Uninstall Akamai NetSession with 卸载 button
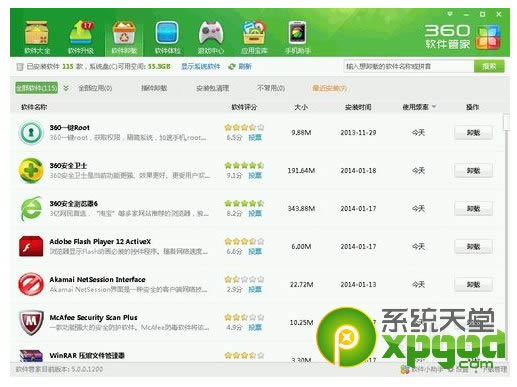Screen dimensions: 517x387 point(473,285)
